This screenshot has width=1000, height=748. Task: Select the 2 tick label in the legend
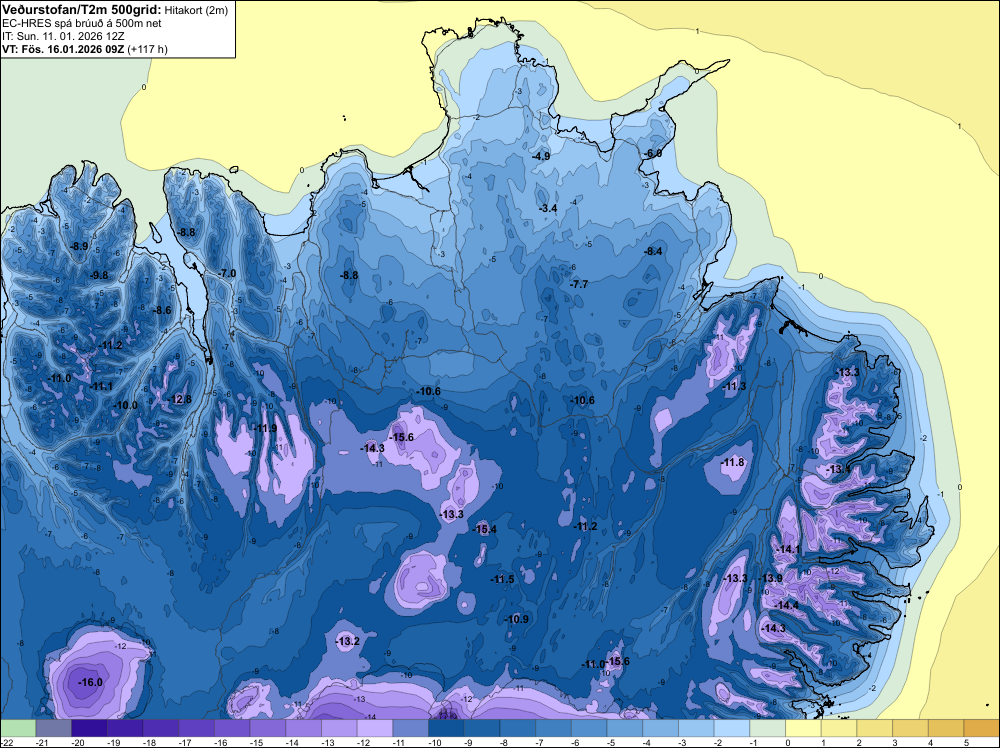(x=860, y=742)
